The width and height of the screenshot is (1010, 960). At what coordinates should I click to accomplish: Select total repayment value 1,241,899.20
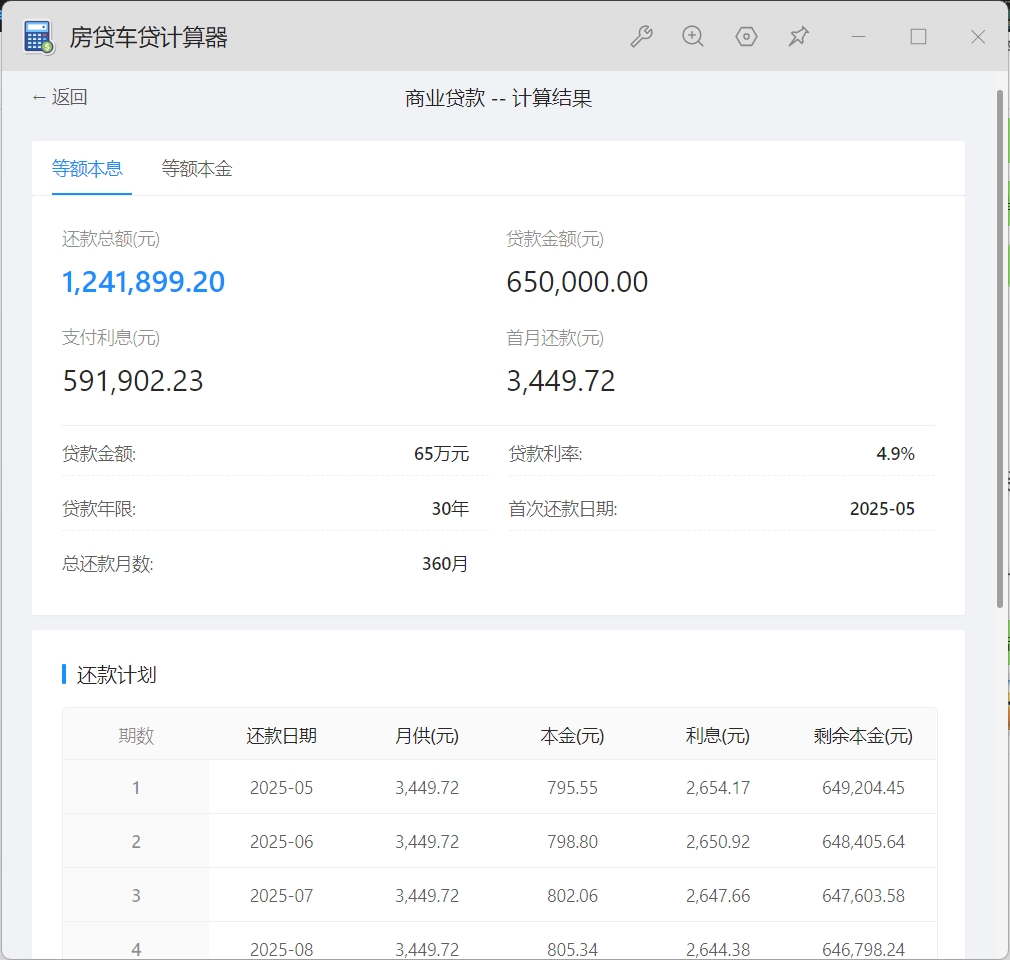coord(143,282)
